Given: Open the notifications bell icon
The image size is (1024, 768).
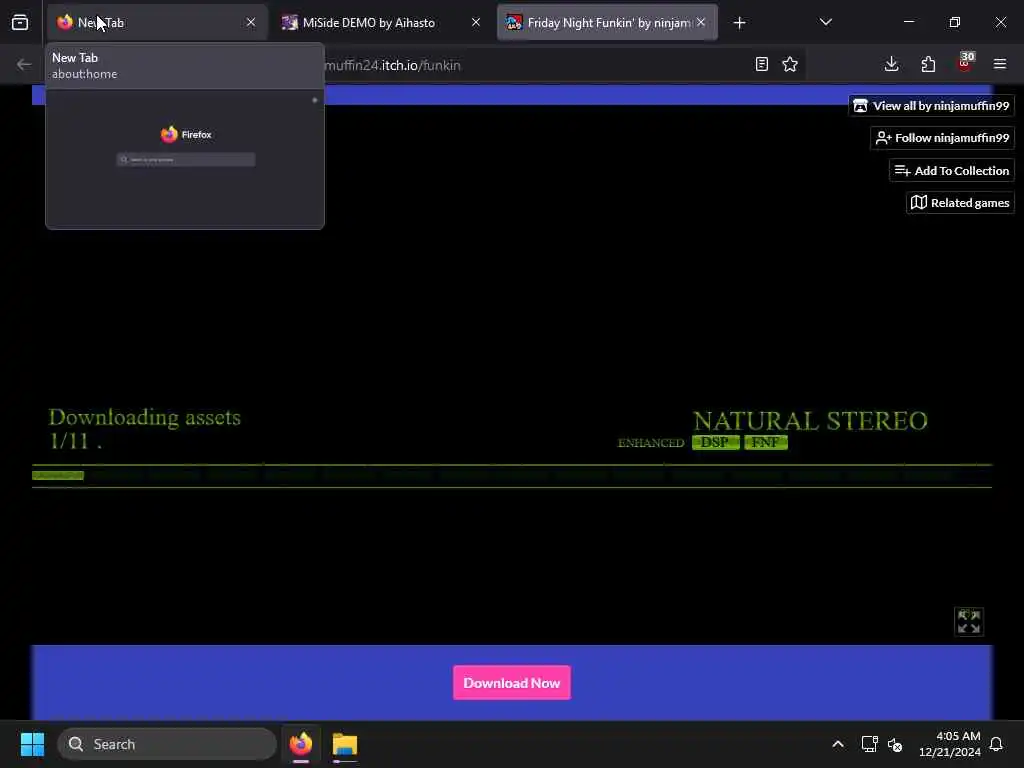Looking at the screenshot, I should tap(997, 744).
